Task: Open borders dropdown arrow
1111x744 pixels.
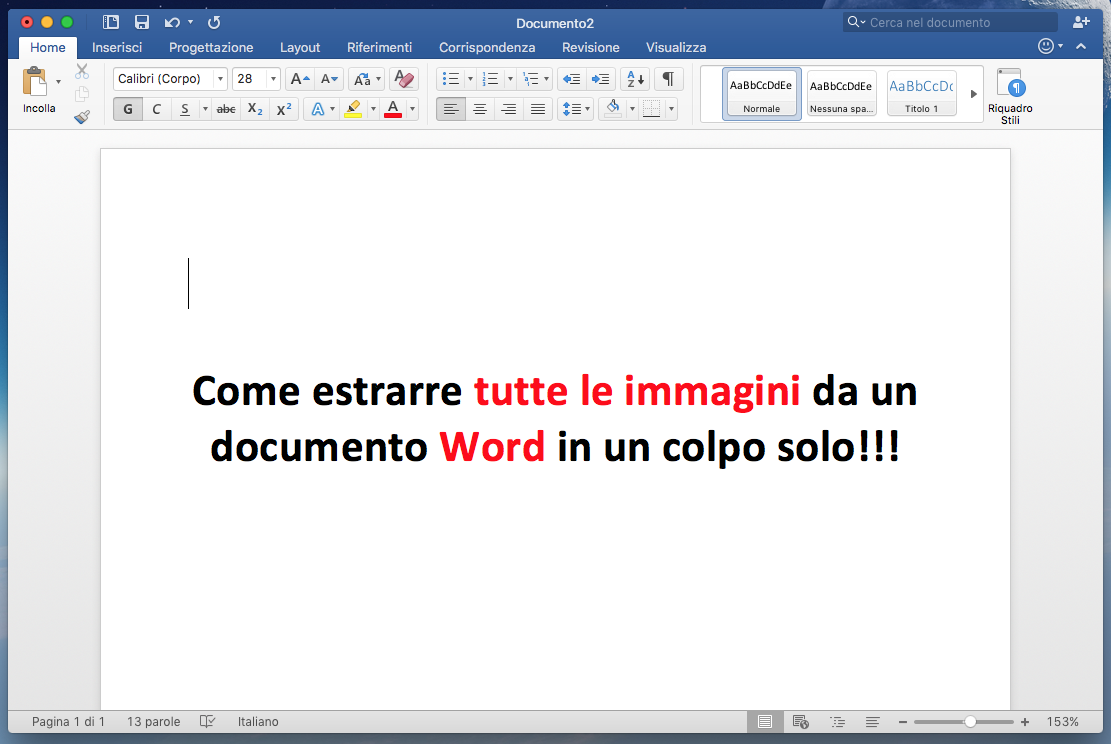Action: (671, 109)
